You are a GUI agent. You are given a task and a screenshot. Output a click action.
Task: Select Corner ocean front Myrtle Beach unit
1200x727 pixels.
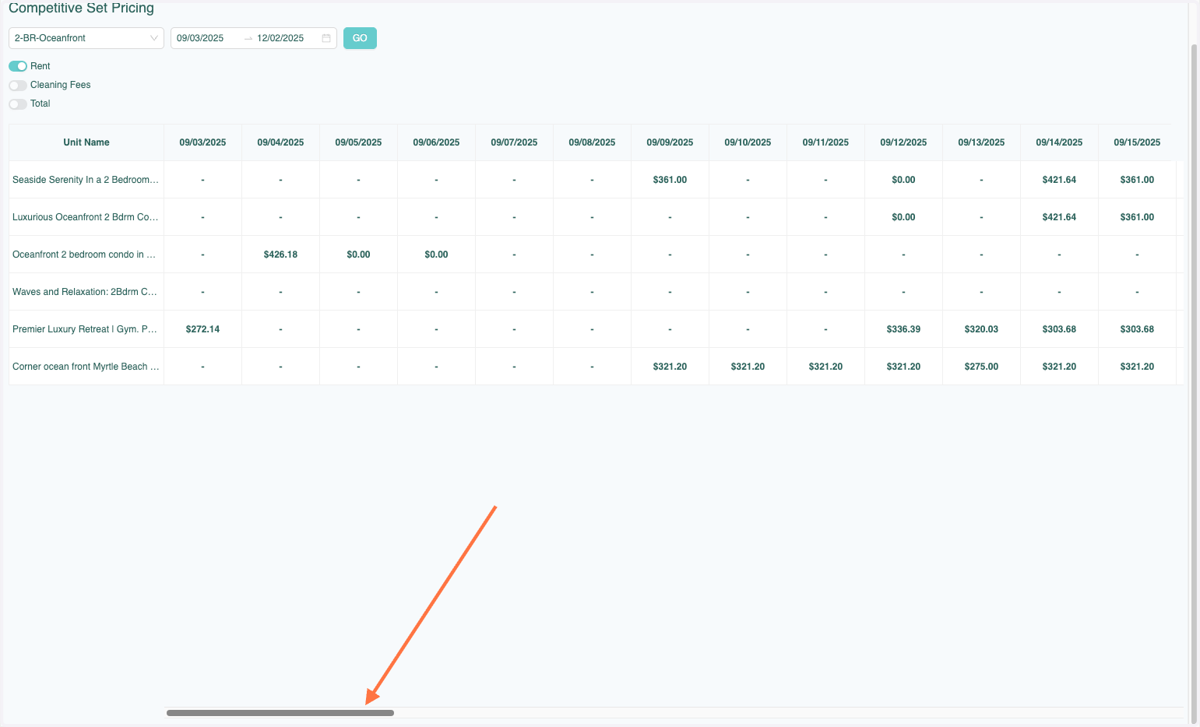[86, 367]
